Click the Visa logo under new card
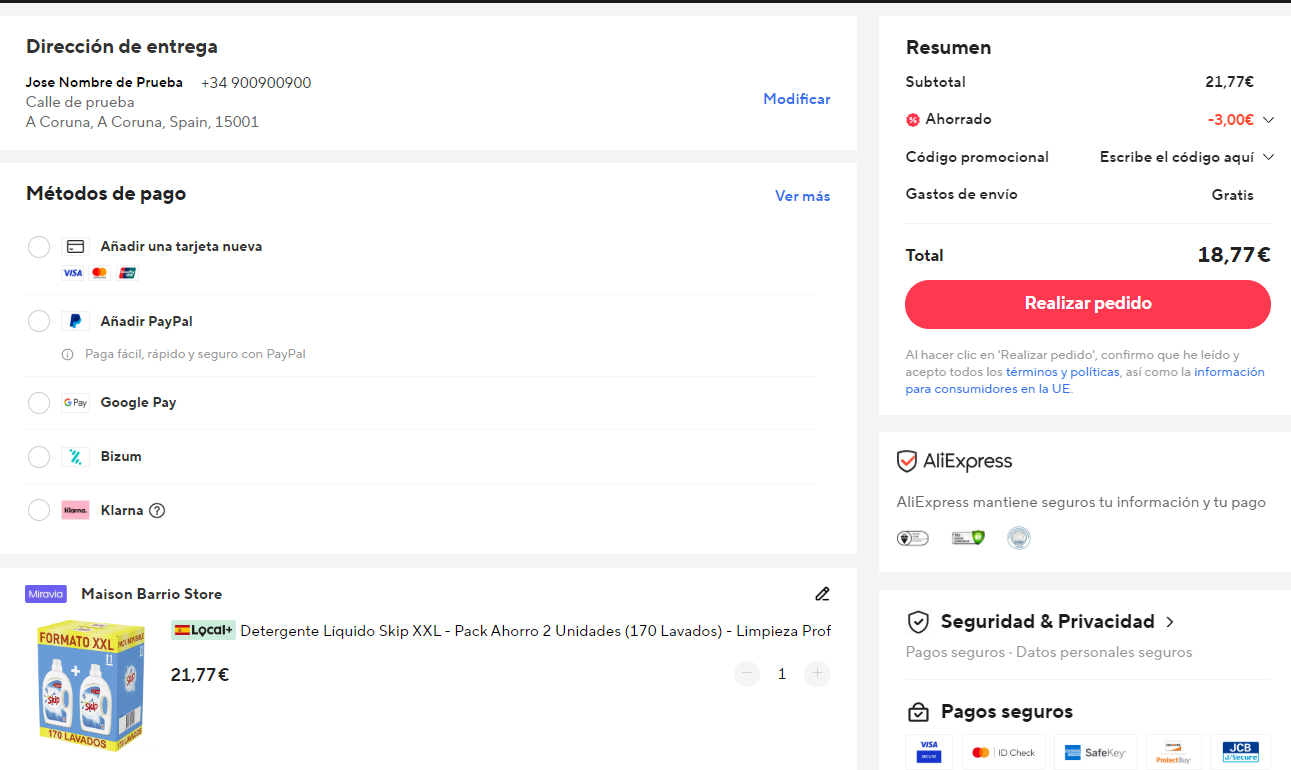1291x770 pixels. [x=72, y=273]
